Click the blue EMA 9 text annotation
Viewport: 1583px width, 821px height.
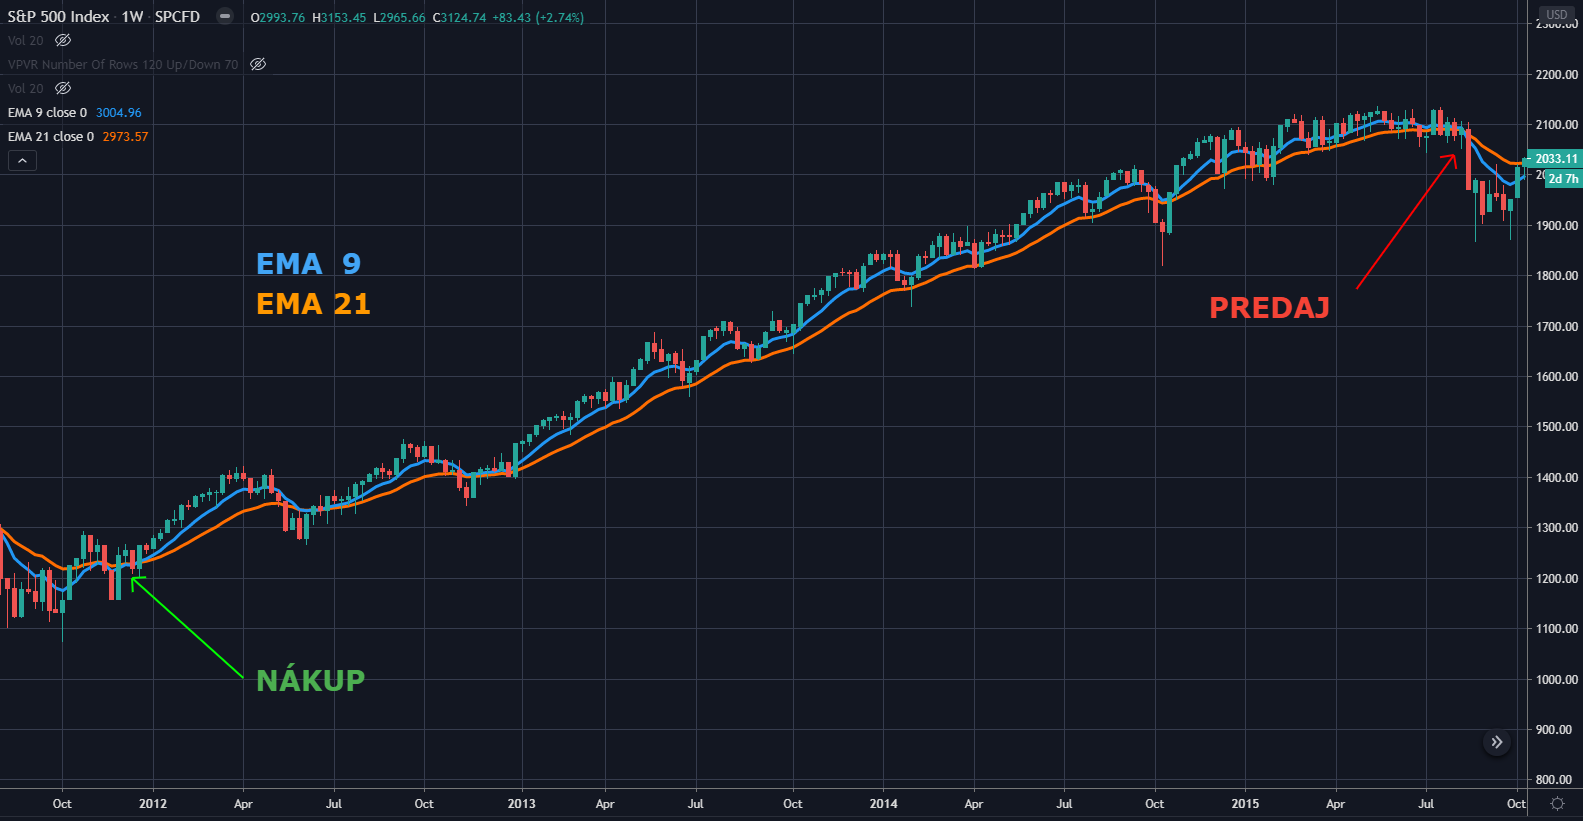coord(308,264)
